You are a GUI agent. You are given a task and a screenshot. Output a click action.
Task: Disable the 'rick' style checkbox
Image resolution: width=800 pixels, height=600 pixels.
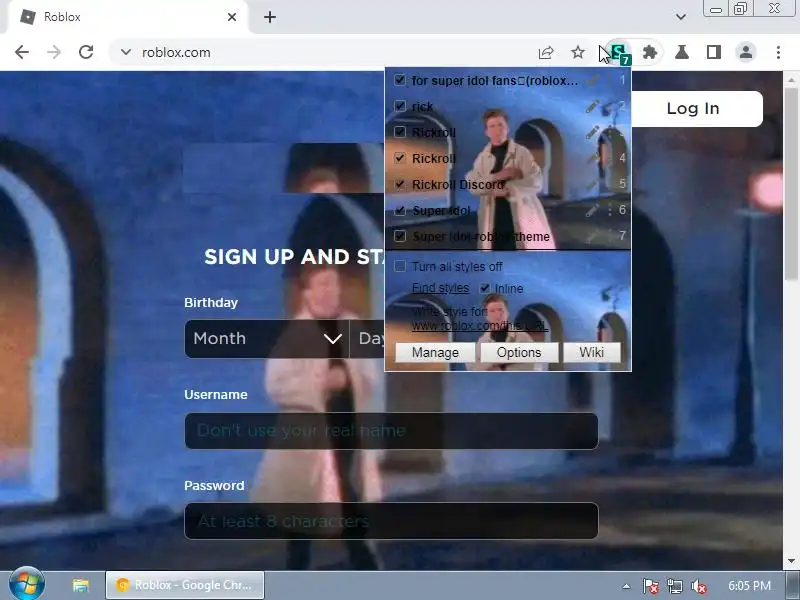pyautogui.click(x=400, y=106)
